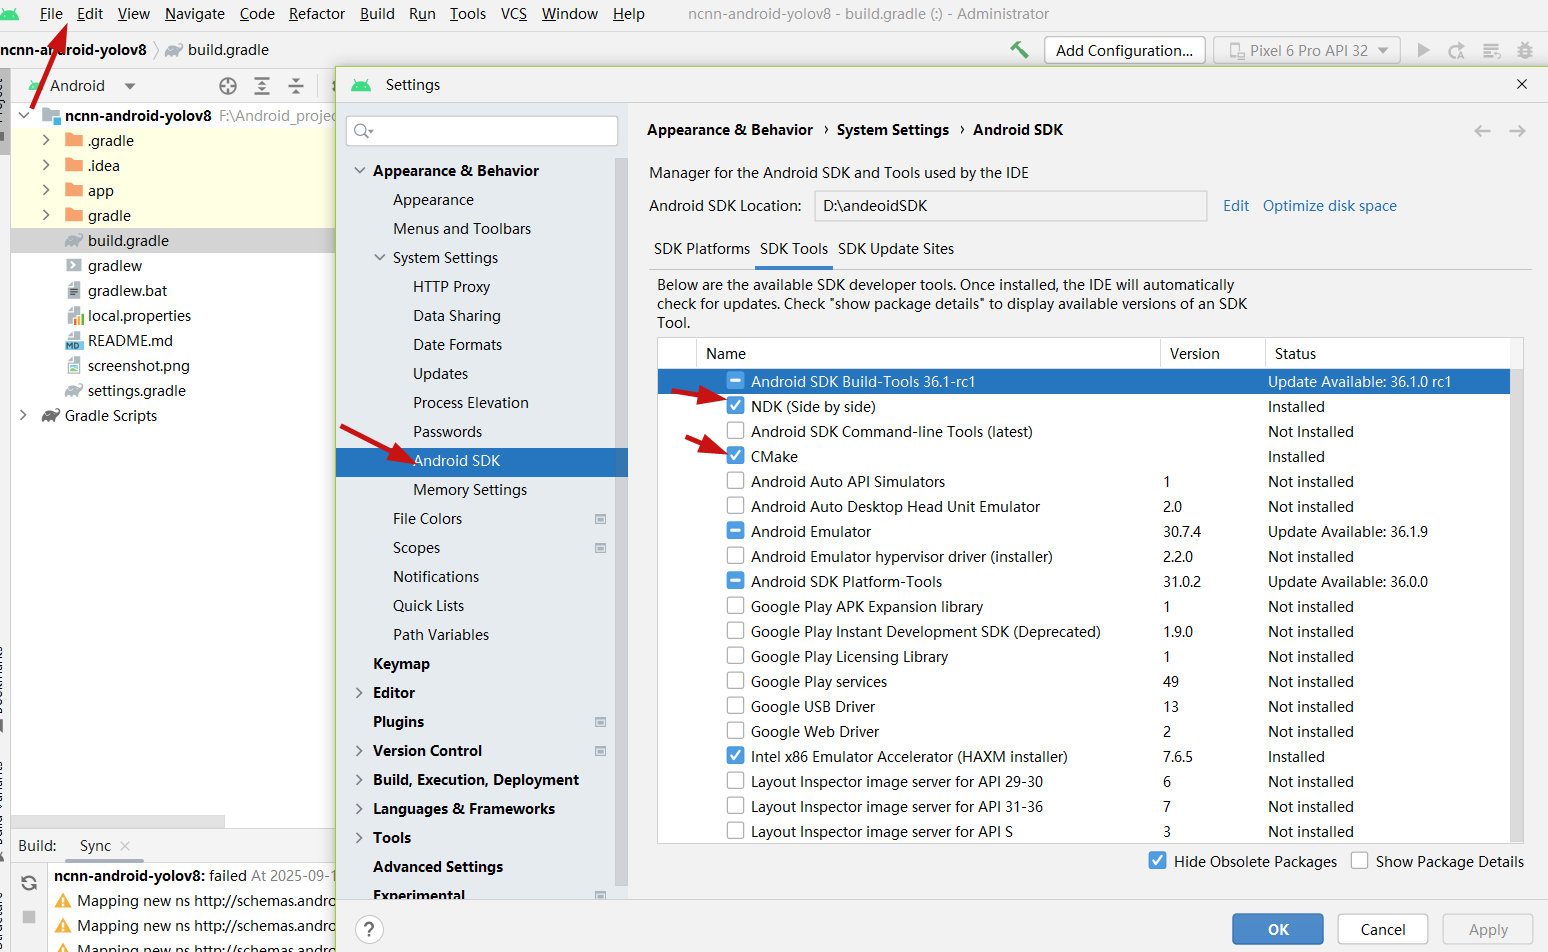This screenshot has width=1548, height=952.
Task: Click the README.md file icon
Action: [74, 341]
